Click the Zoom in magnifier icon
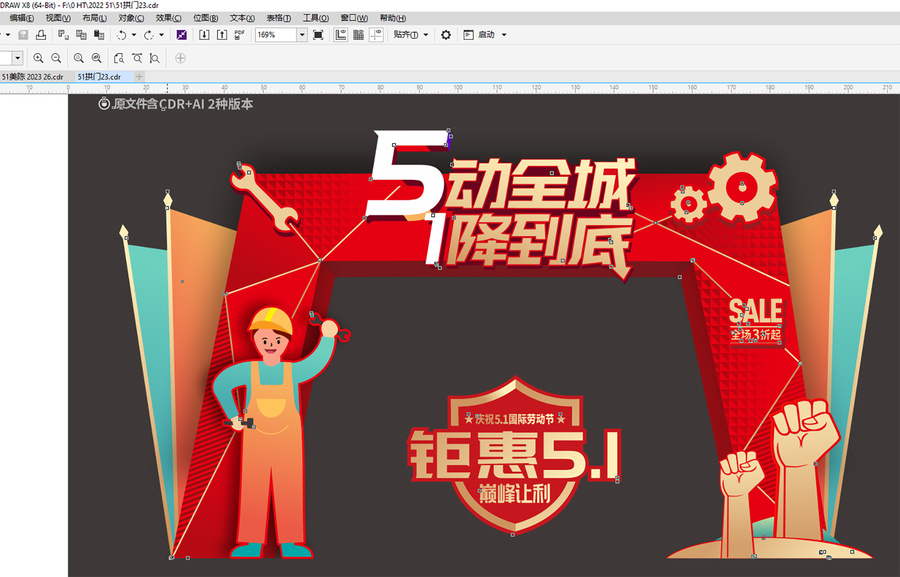Viewport: 900px width, 577px height. pos(38,58)
